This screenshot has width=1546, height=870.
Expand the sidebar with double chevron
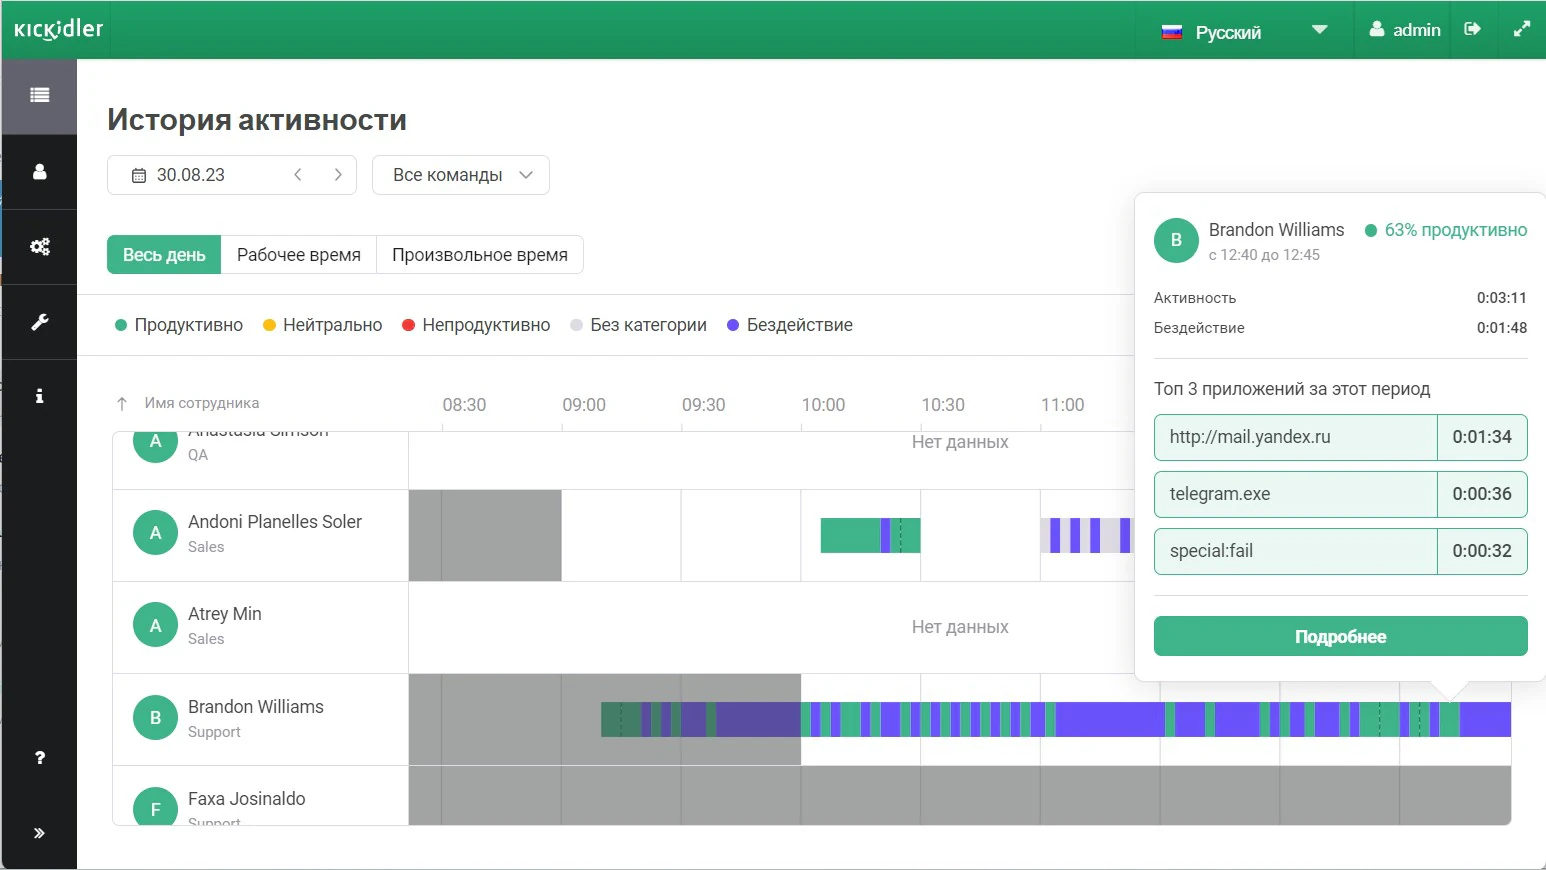tap(39, 833)
